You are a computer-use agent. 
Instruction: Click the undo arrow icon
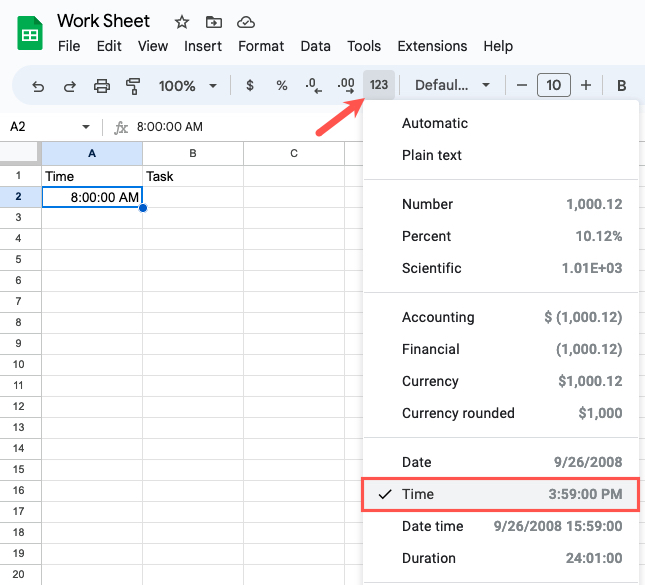39,86
